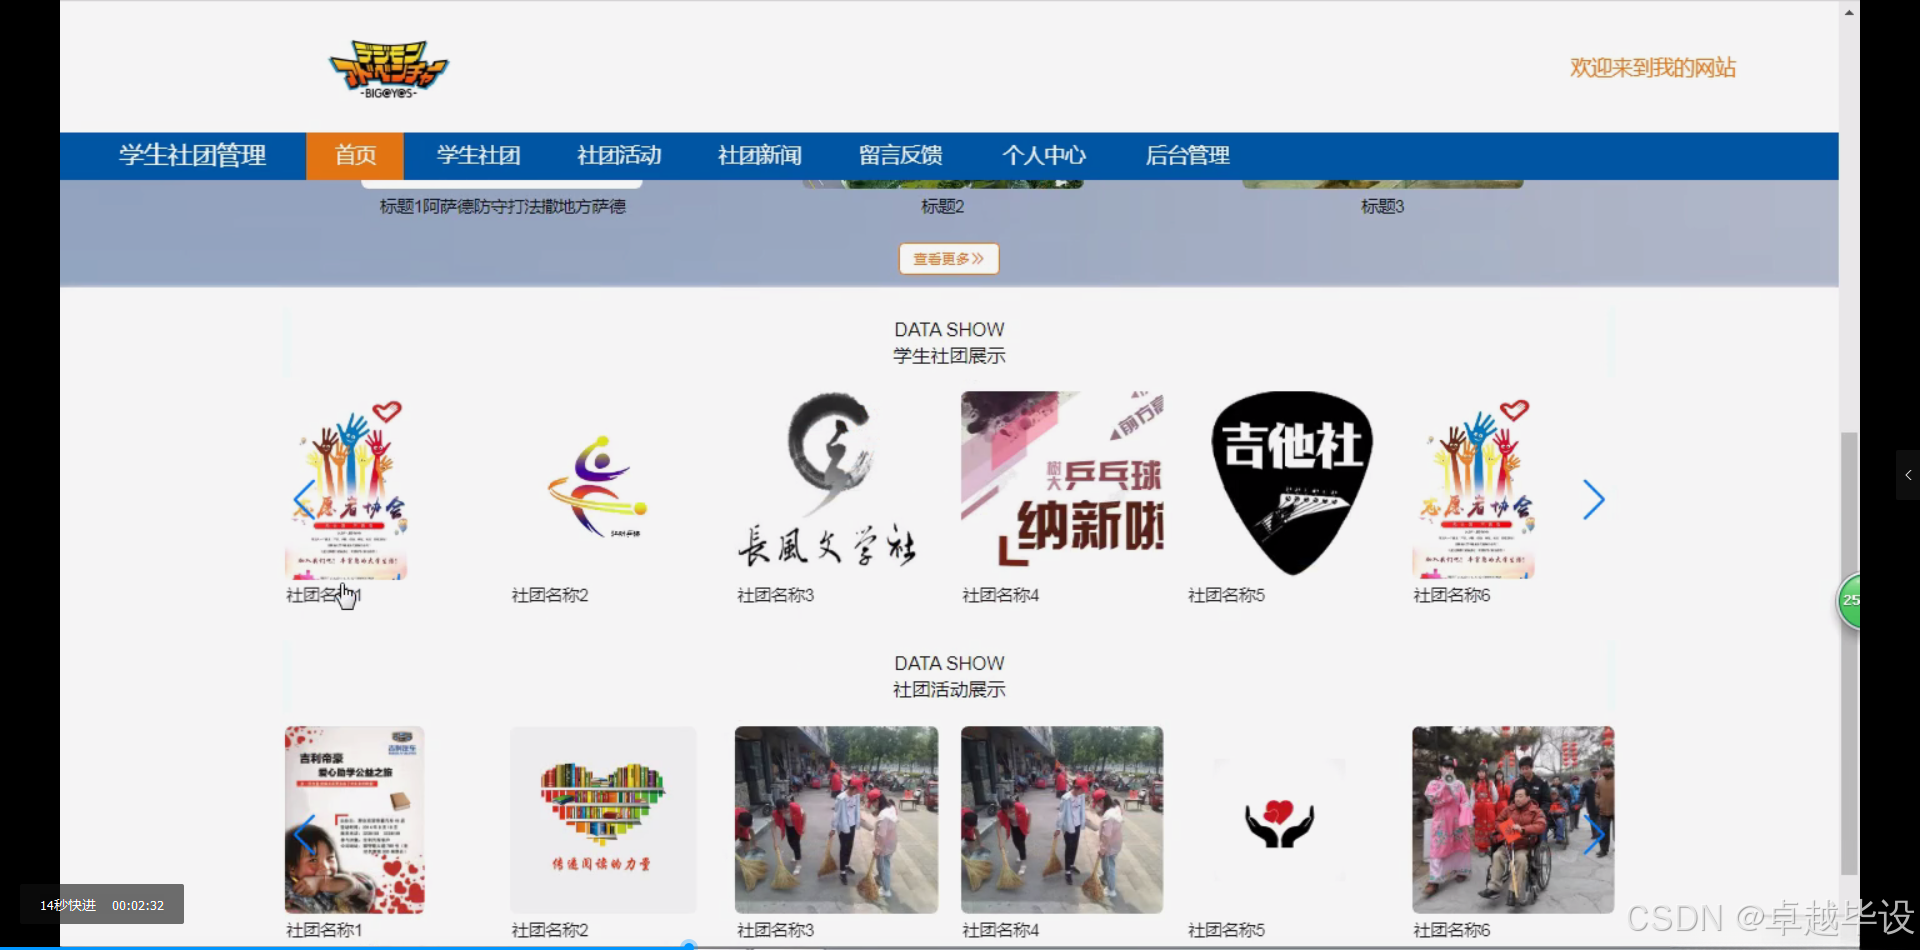Open the 学生社团 menu item
The image size is (1920, 950).
tap(478, 155)
